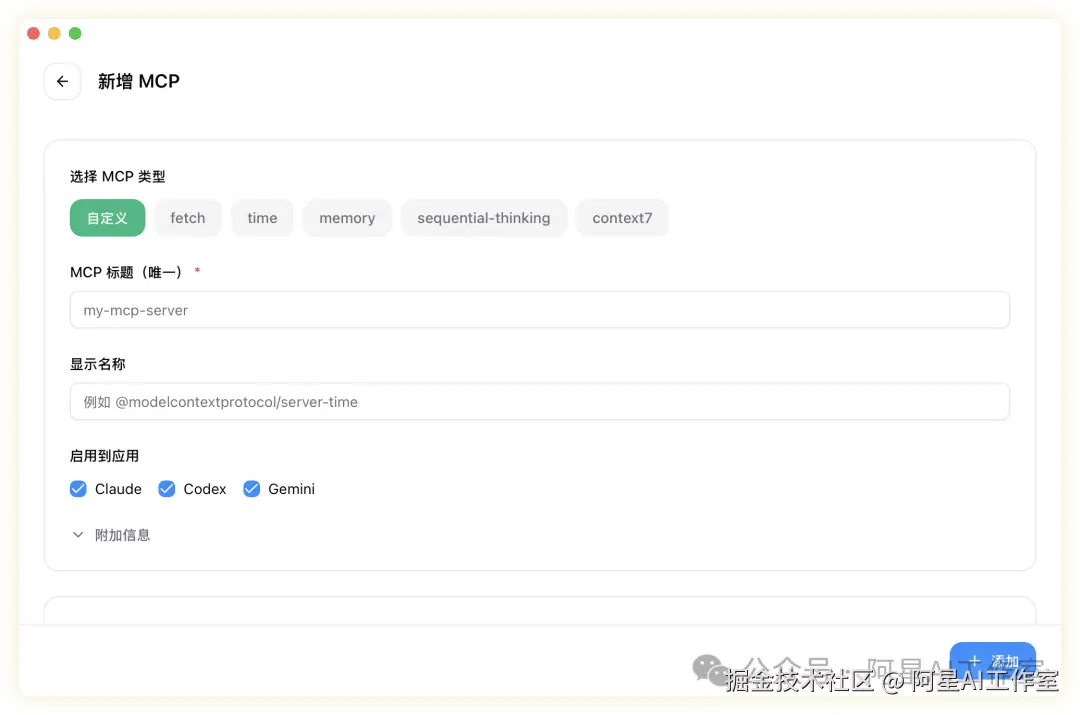The width and height of the screenshot is (1080, 715).
Task: Close the window with red button
Action: coord(33,33)
